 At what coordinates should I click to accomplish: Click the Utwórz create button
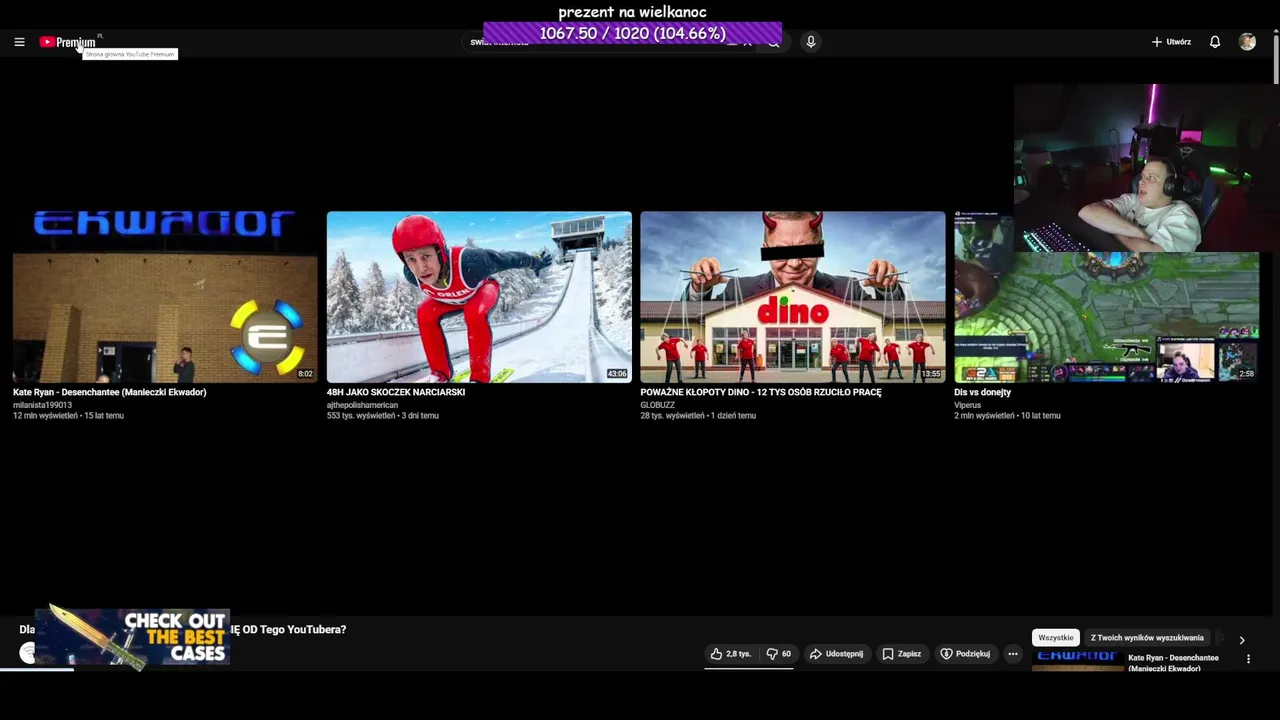click(1171, 42)
